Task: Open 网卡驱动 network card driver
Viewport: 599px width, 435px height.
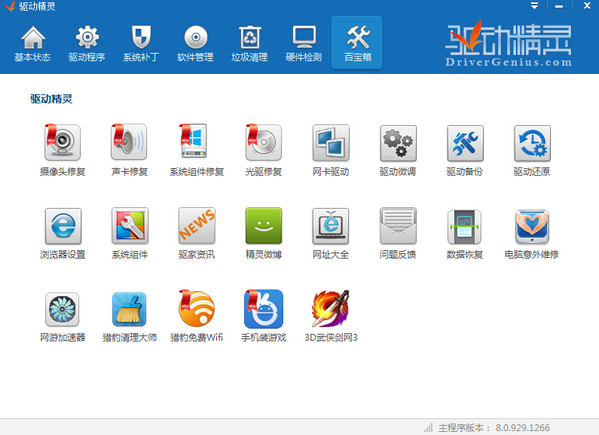Action: click(331, 143)
